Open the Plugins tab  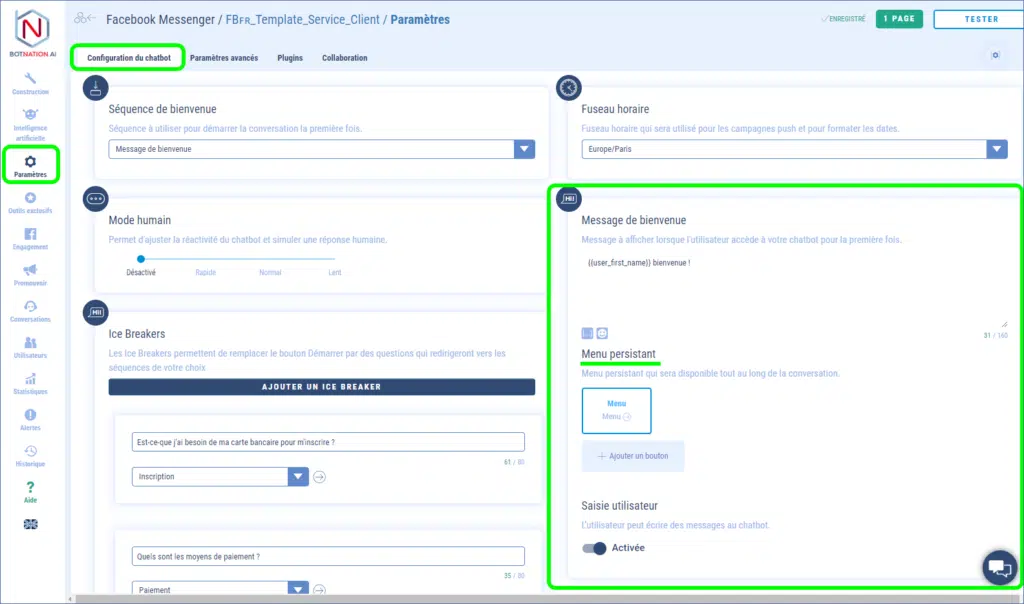(x=290, y=58)
